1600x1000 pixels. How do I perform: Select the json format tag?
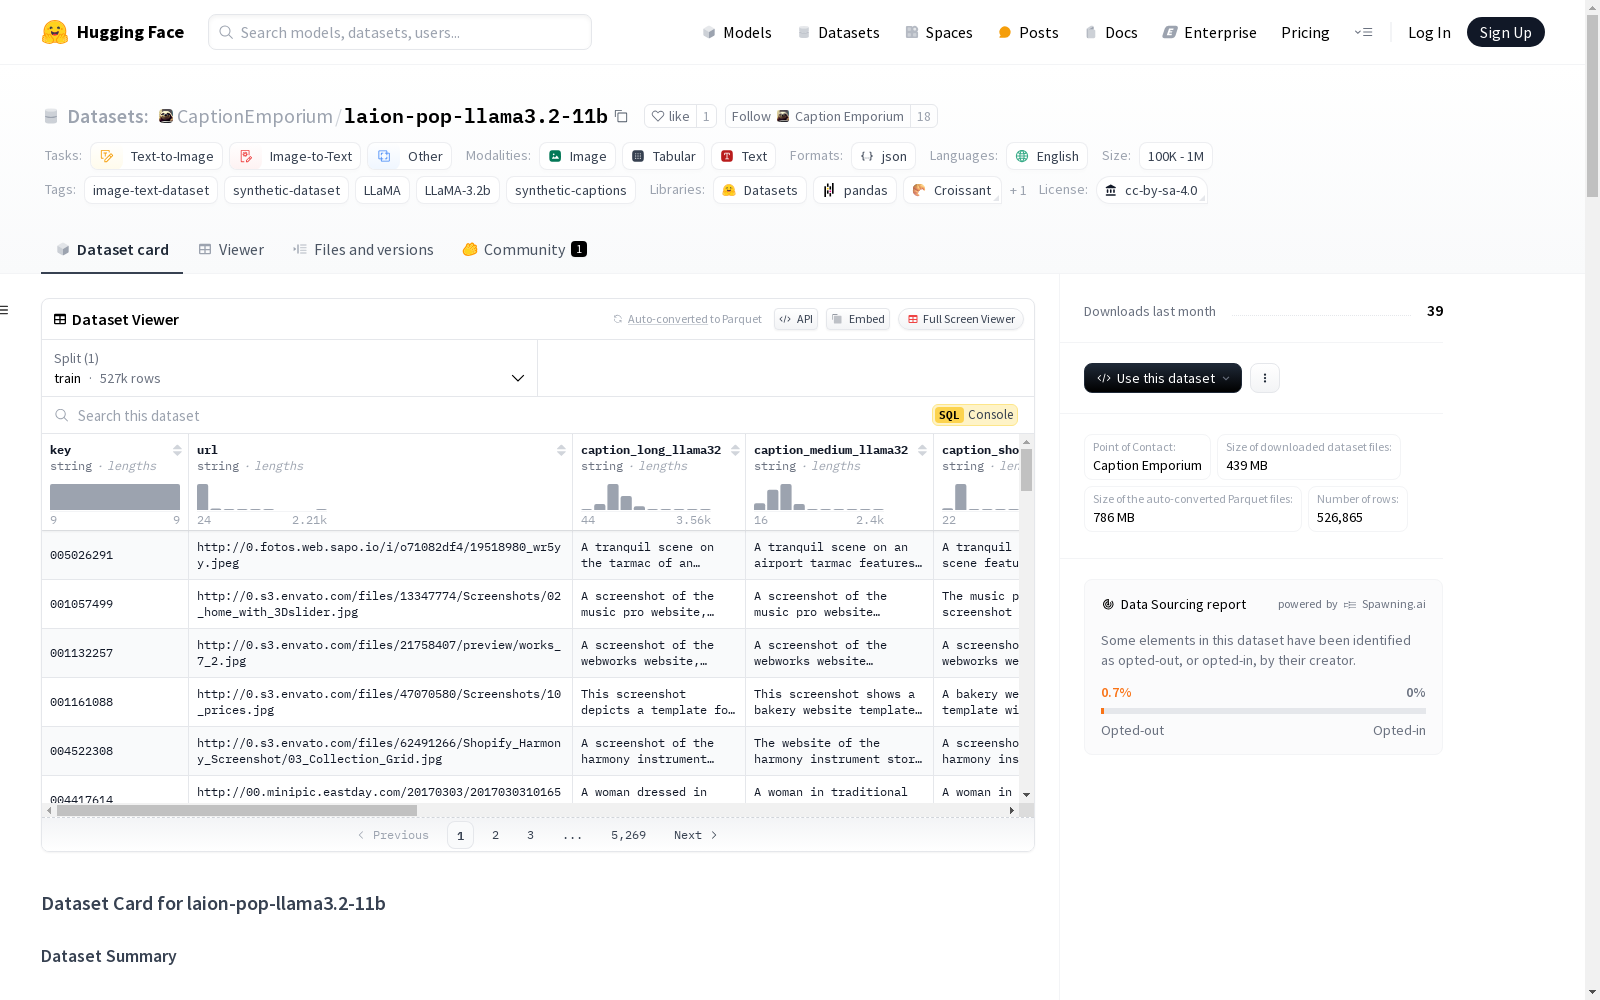click(x=884, y=156)
